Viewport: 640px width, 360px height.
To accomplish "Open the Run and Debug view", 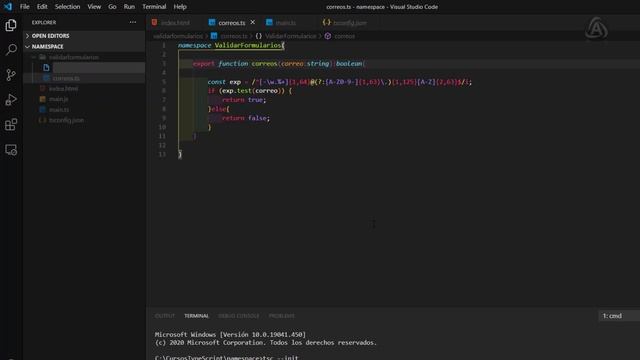I will (11, 100).
